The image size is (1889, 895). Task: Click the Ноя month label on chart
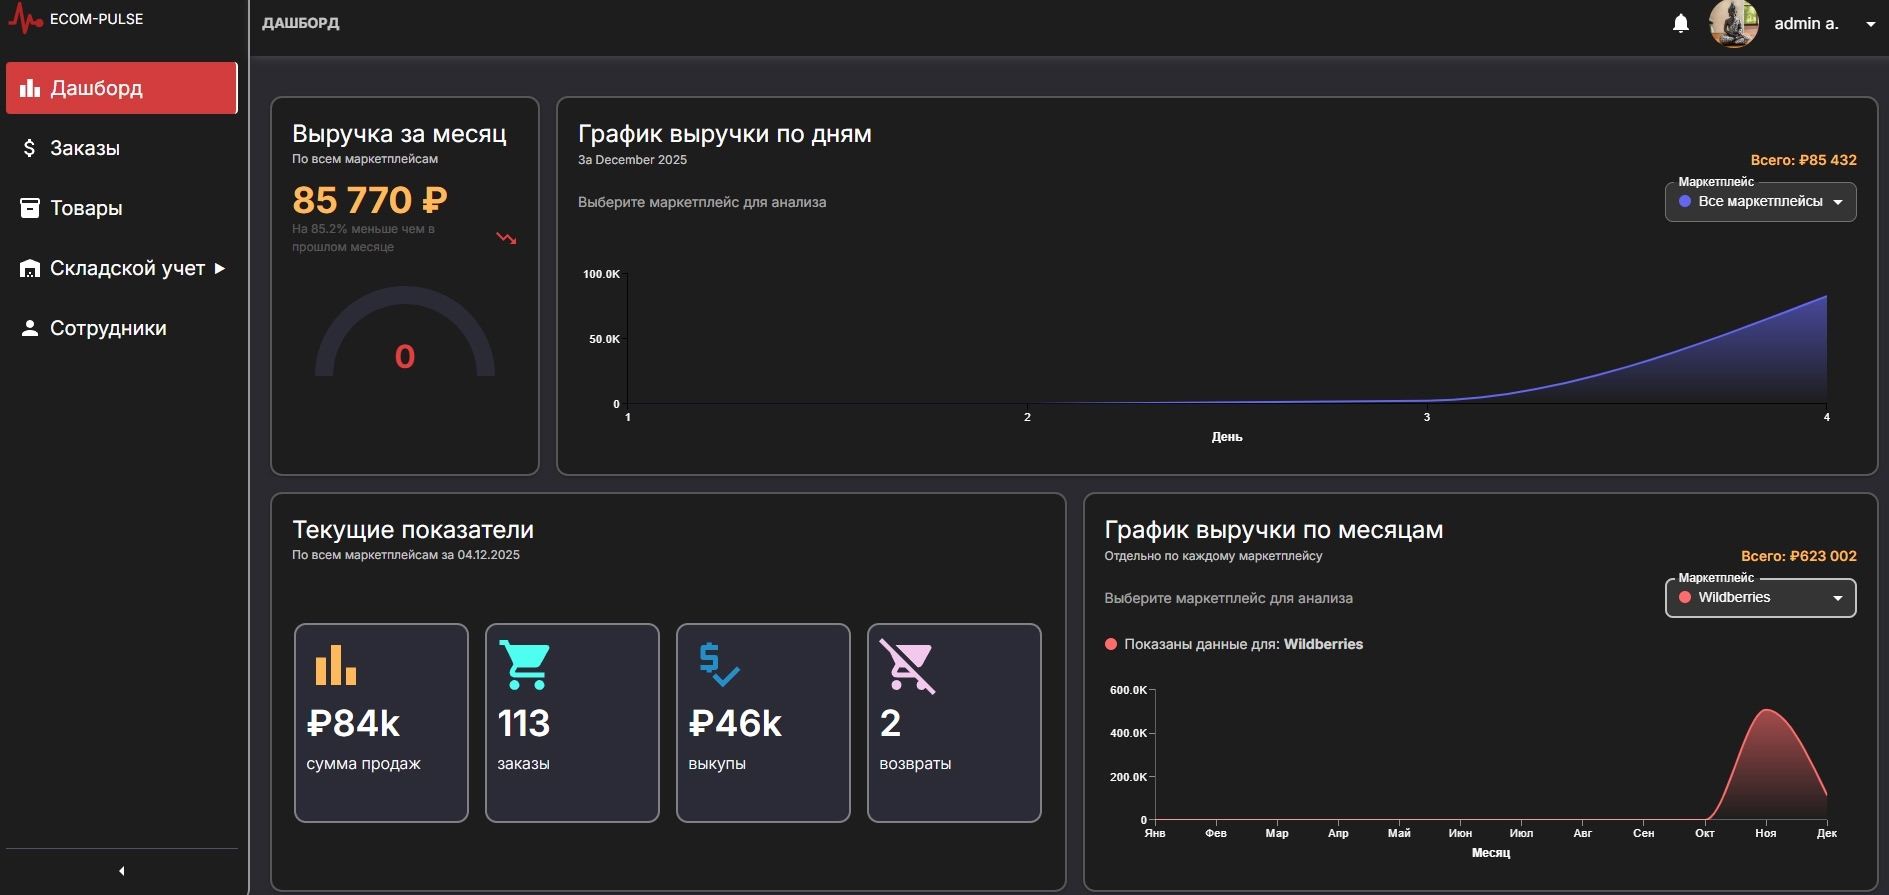pos(1766,833)
